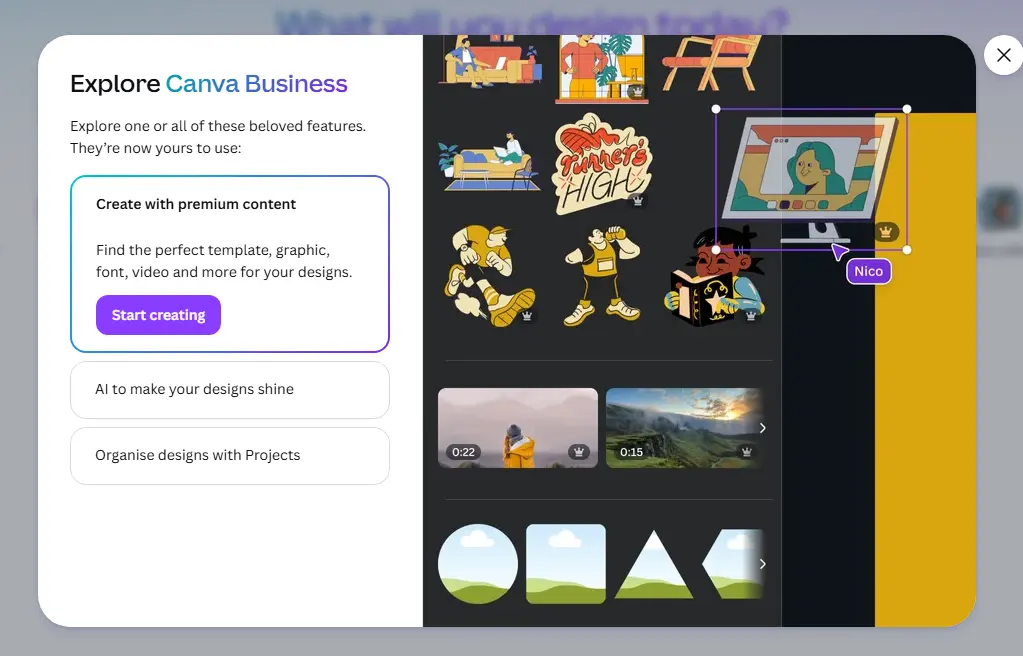Open the 0:15 landscape video thumbnail
The height and width of the screenshot is (656, 1023).
click(682, 428)
